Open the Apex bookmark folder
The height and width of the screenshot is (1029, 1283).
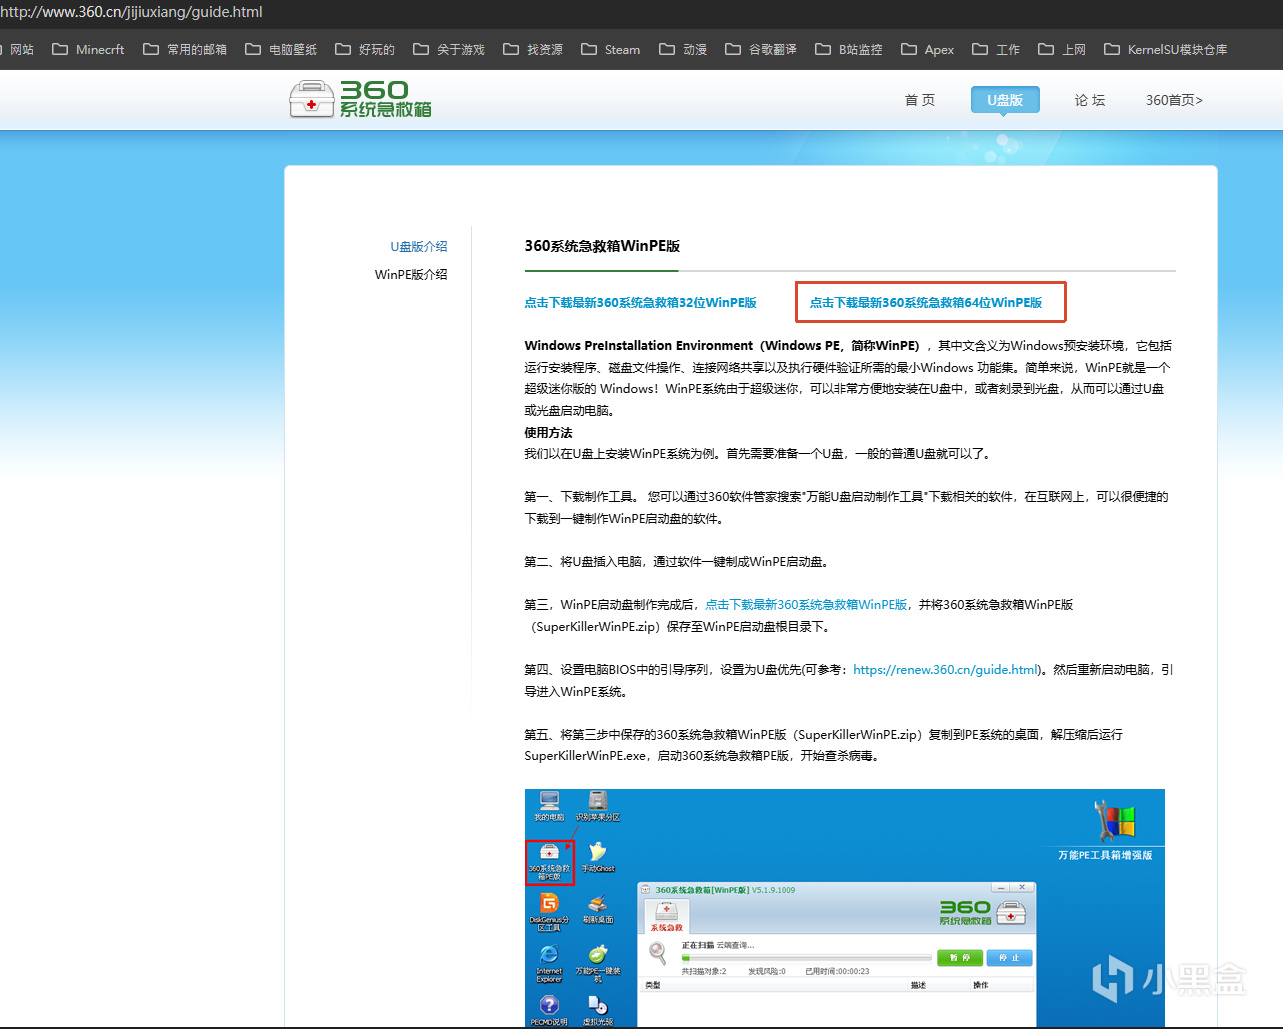tap(927, 49)
